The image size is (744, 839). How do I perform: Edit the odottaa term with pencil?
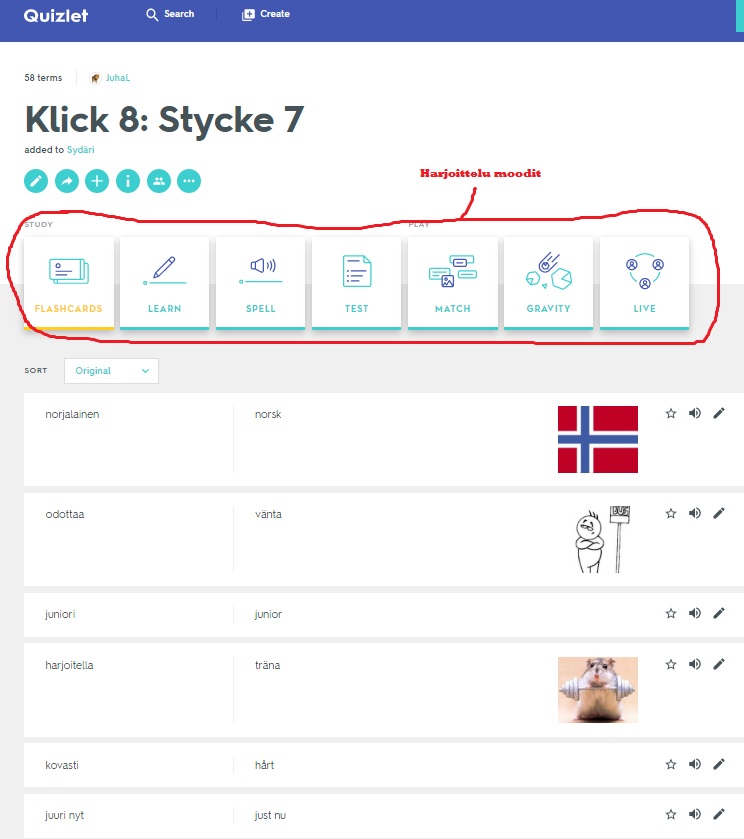pyautogui.click(x=719, y=513)
